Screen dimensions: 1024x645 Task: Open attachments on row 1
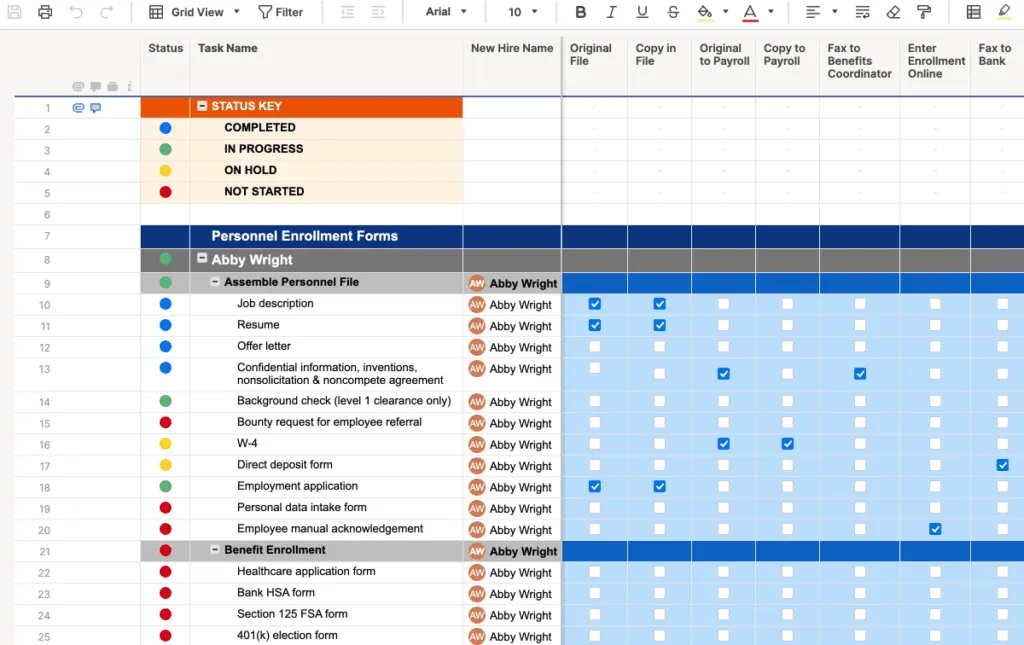tap(78, 108)
